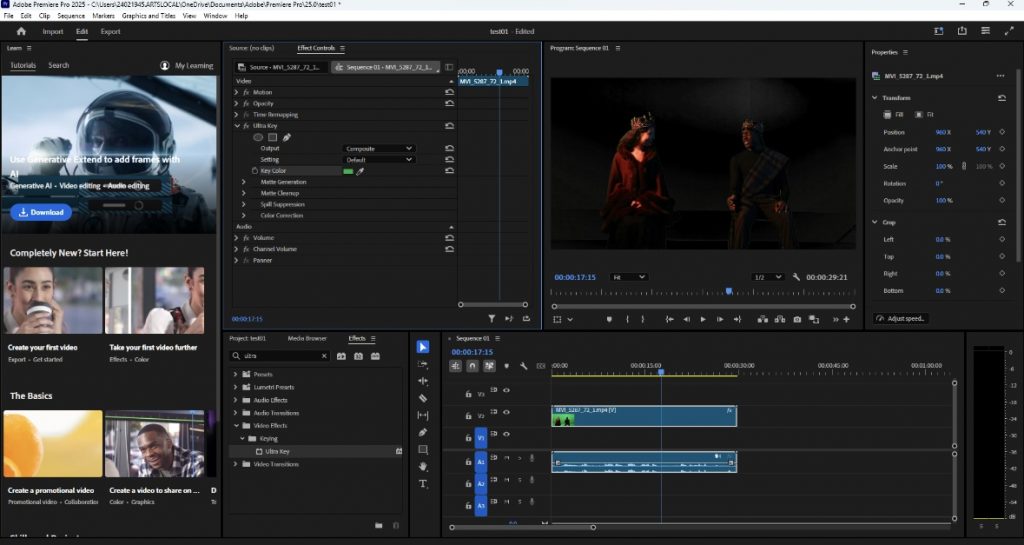Toggle Snap in Timeline magnet button

(474, 366)
